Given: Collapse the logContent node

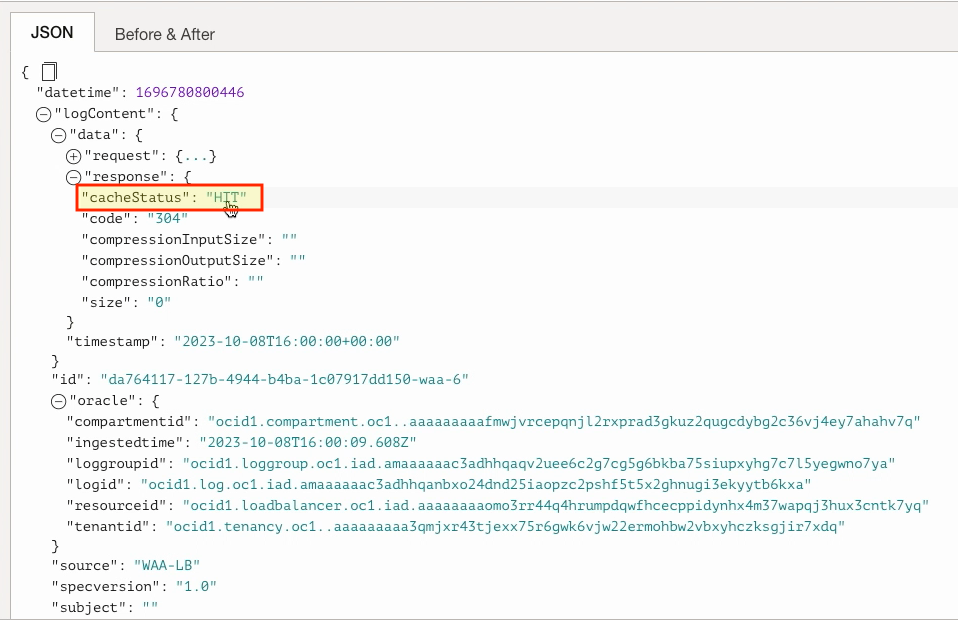Looking at the screenshot, I should pos(43,114).
